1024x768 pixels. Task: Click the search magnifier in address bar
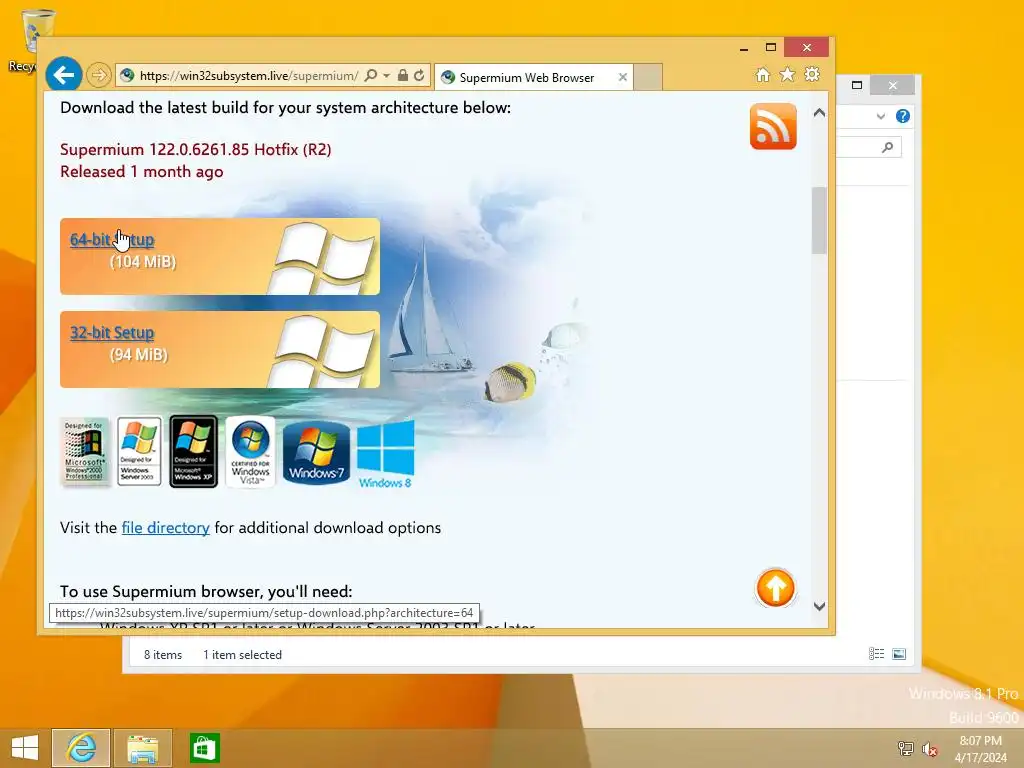(370, 76)
